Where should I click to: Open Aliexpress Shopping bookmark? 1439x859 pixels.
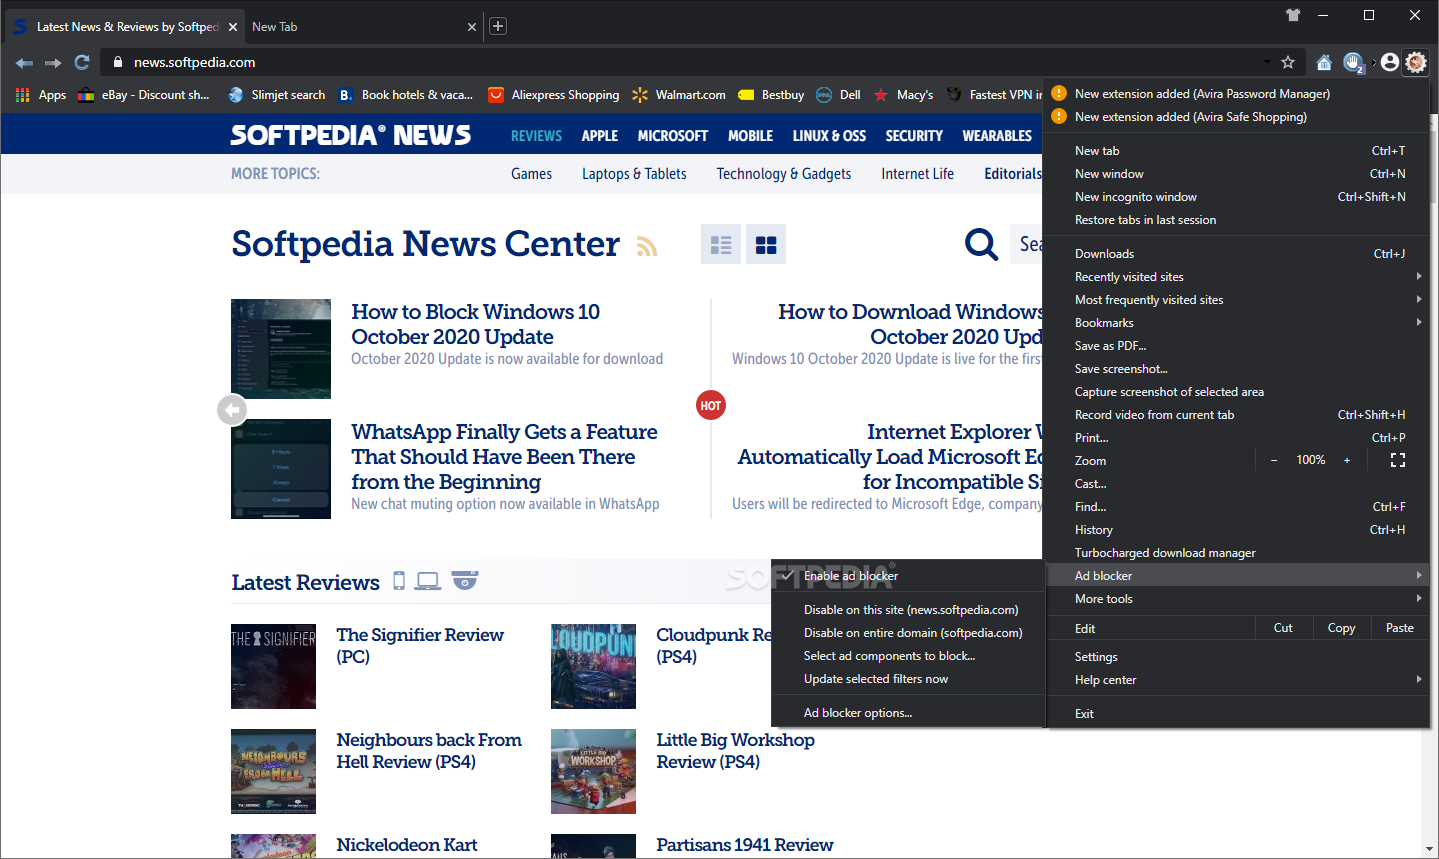554,95
